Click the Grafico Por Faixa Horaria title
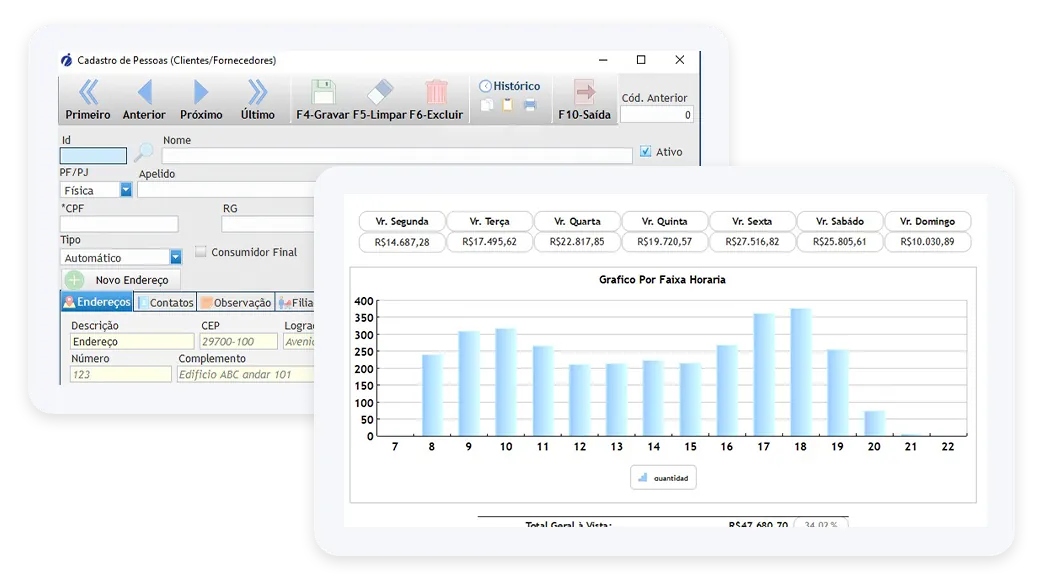1041x582 pixels. tap(662, 280)
